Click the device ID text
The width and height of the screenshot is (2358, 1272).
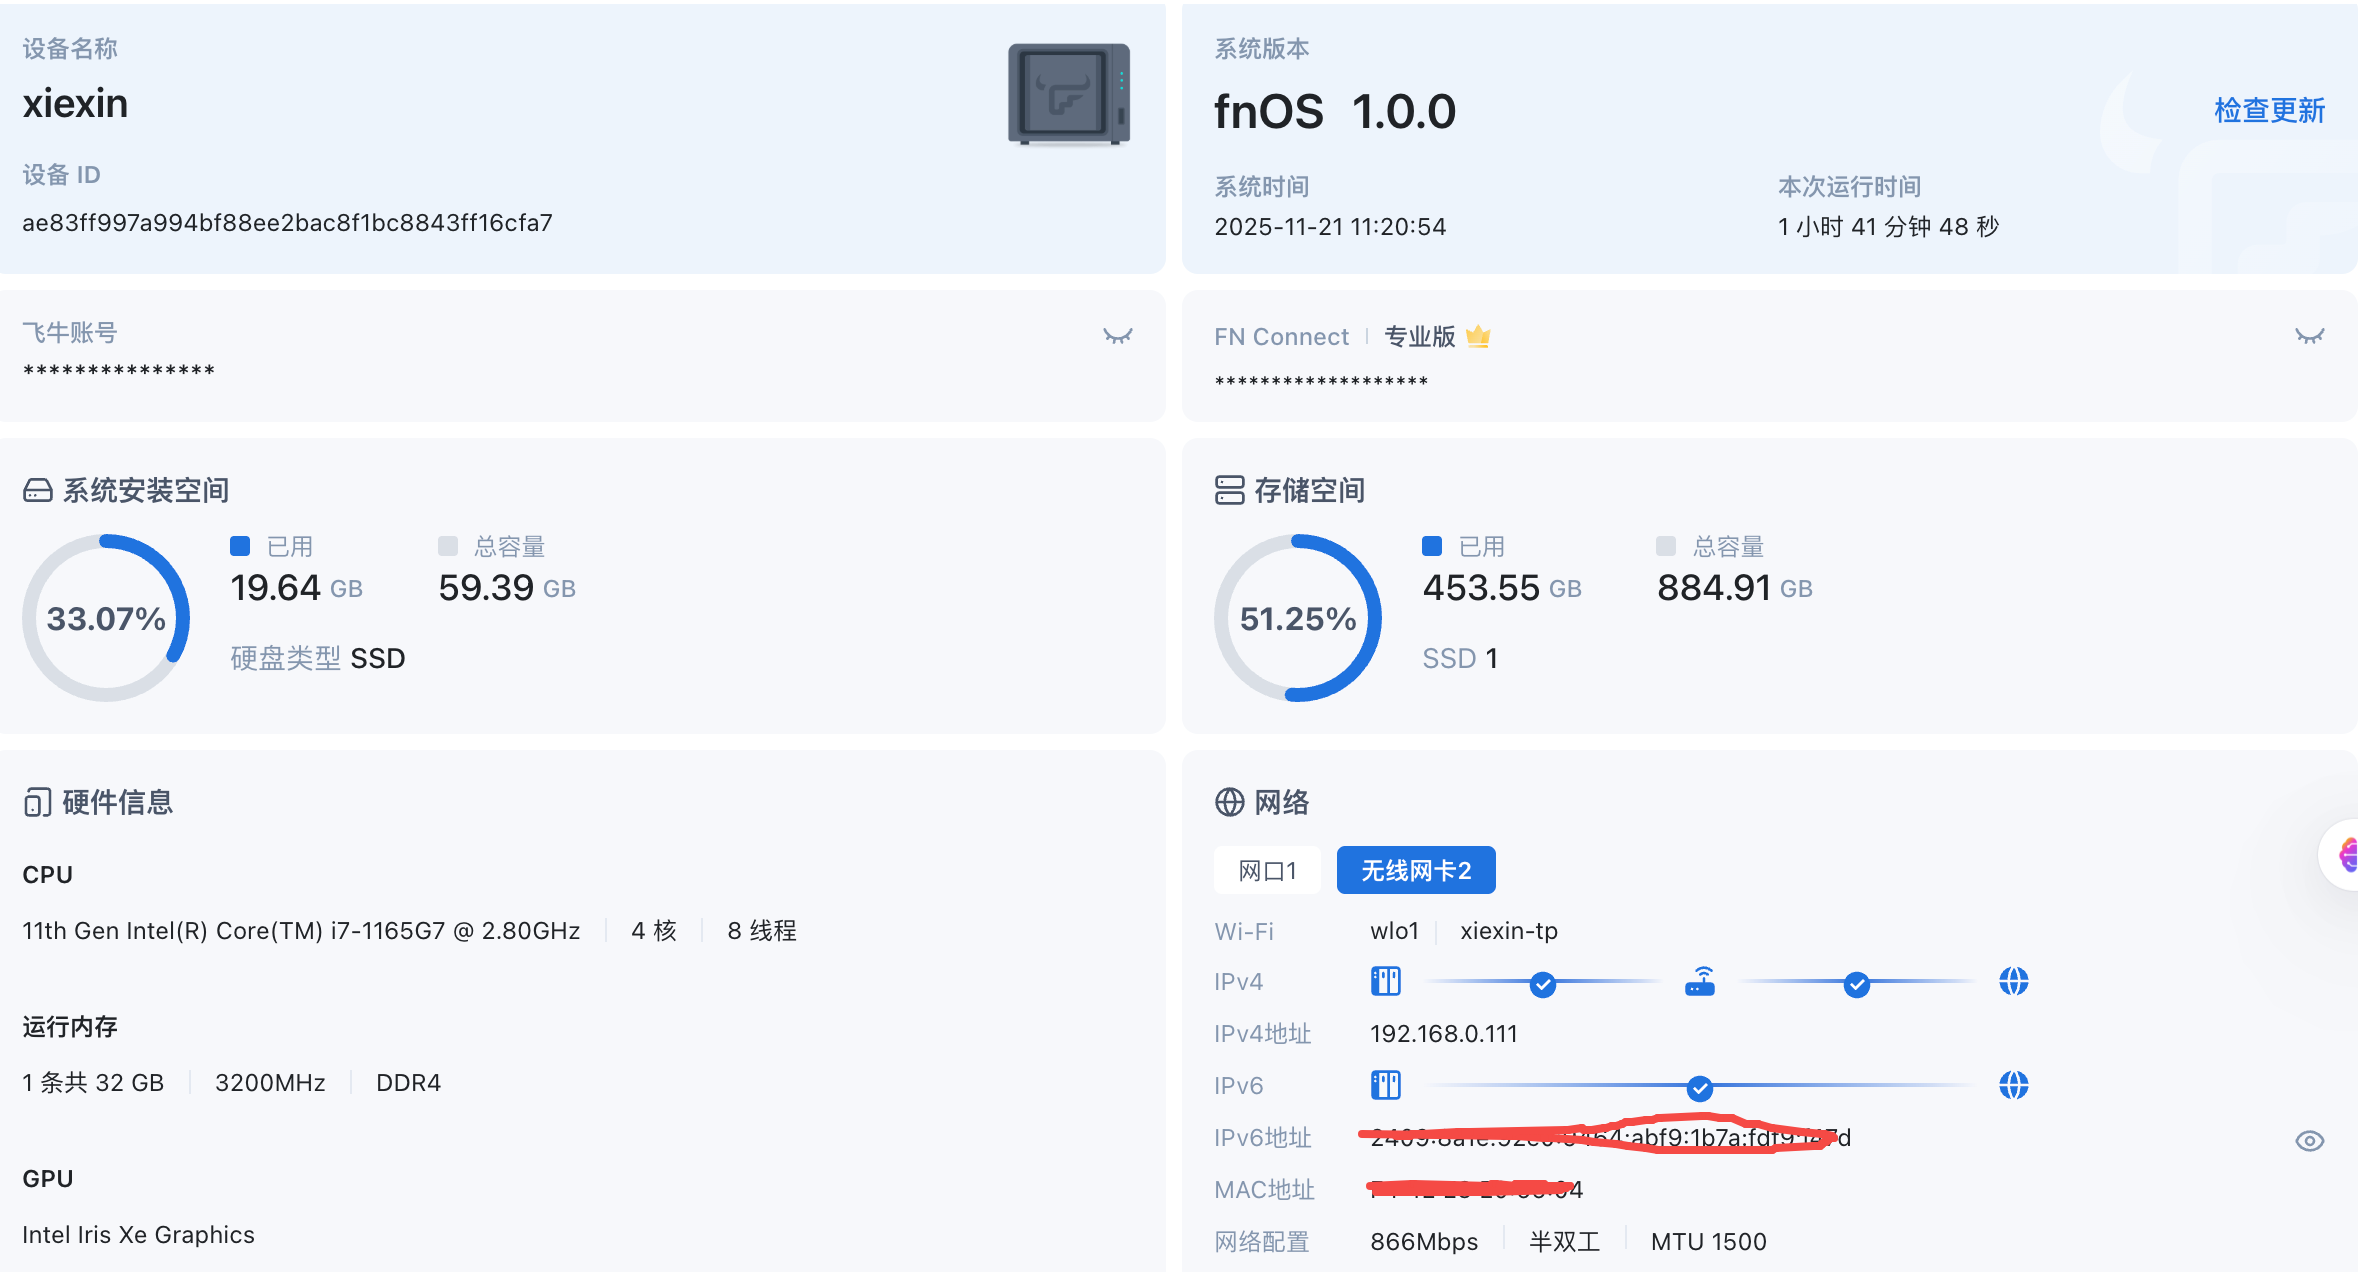coord(287,223)
